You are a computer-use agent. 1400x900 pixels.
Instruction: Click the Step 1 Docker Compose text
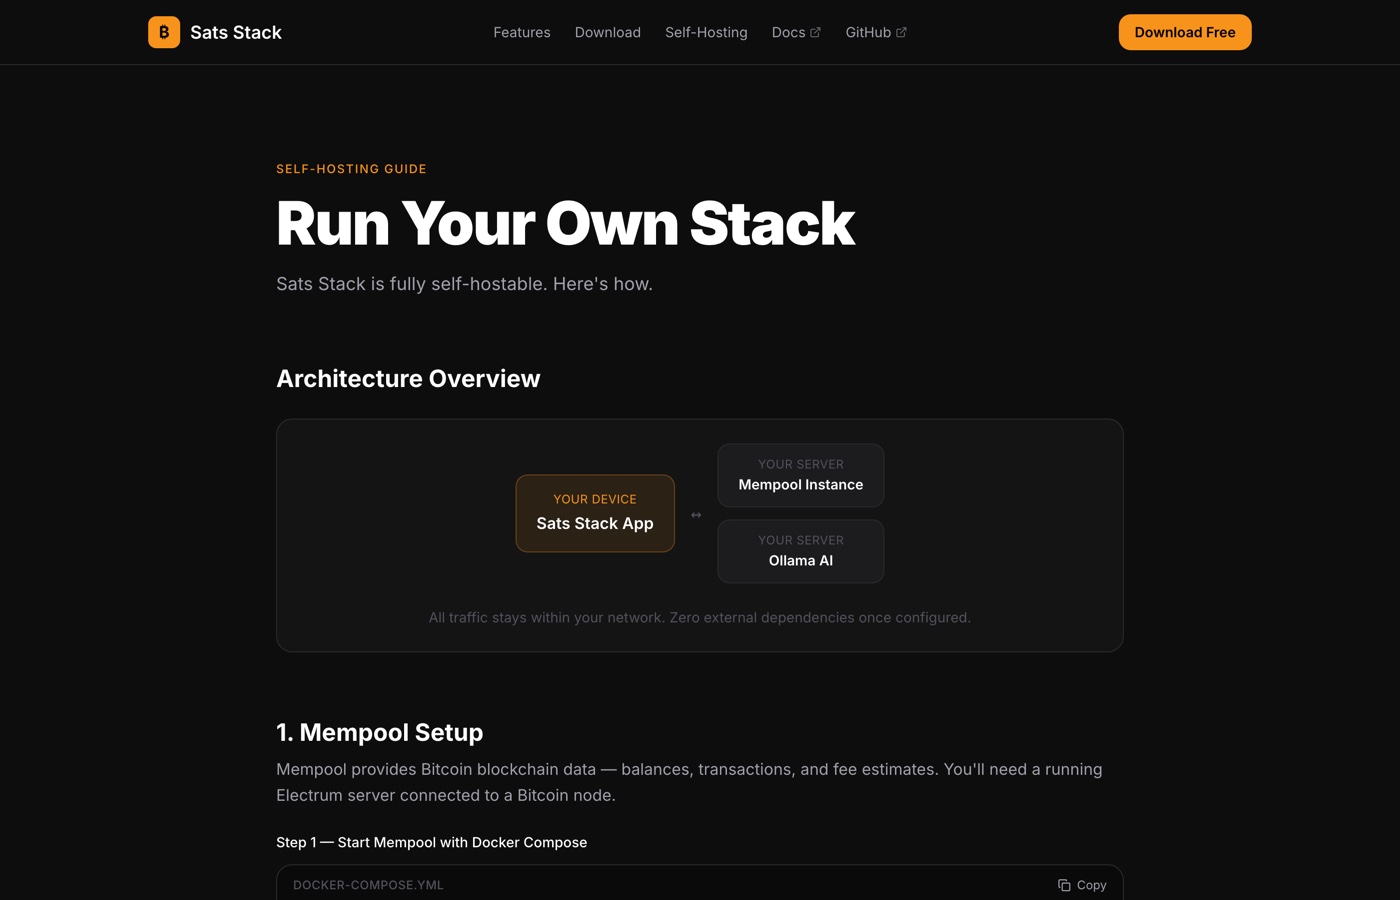pyautogui.click(x=432, y=842)
